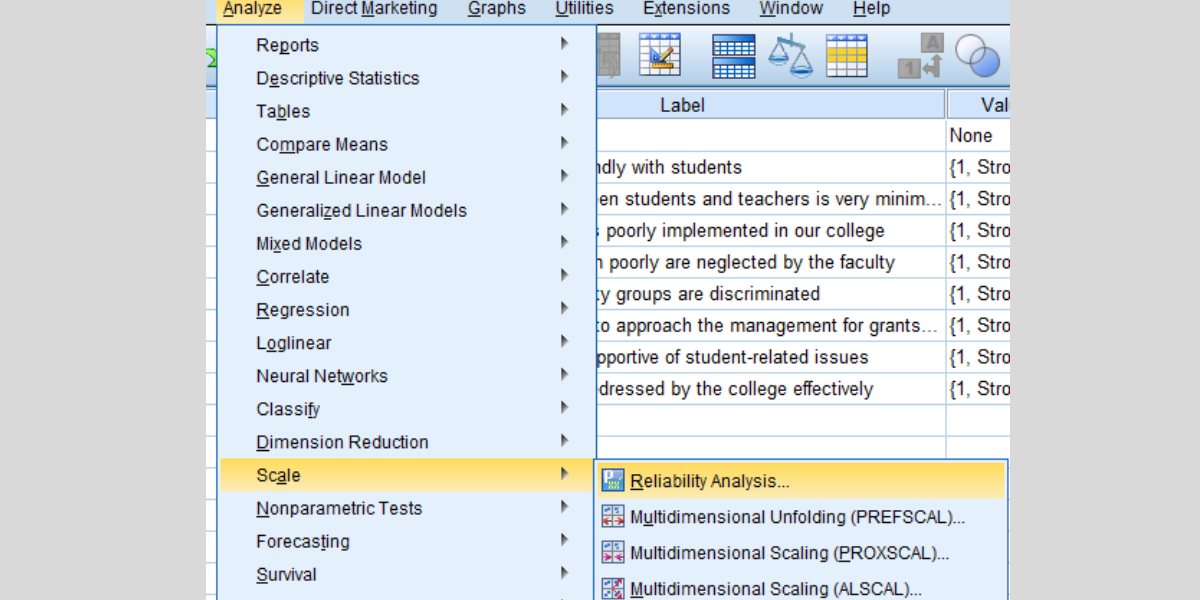
Task: Expand the Regression submenu arrow
Action: [565, 308]
